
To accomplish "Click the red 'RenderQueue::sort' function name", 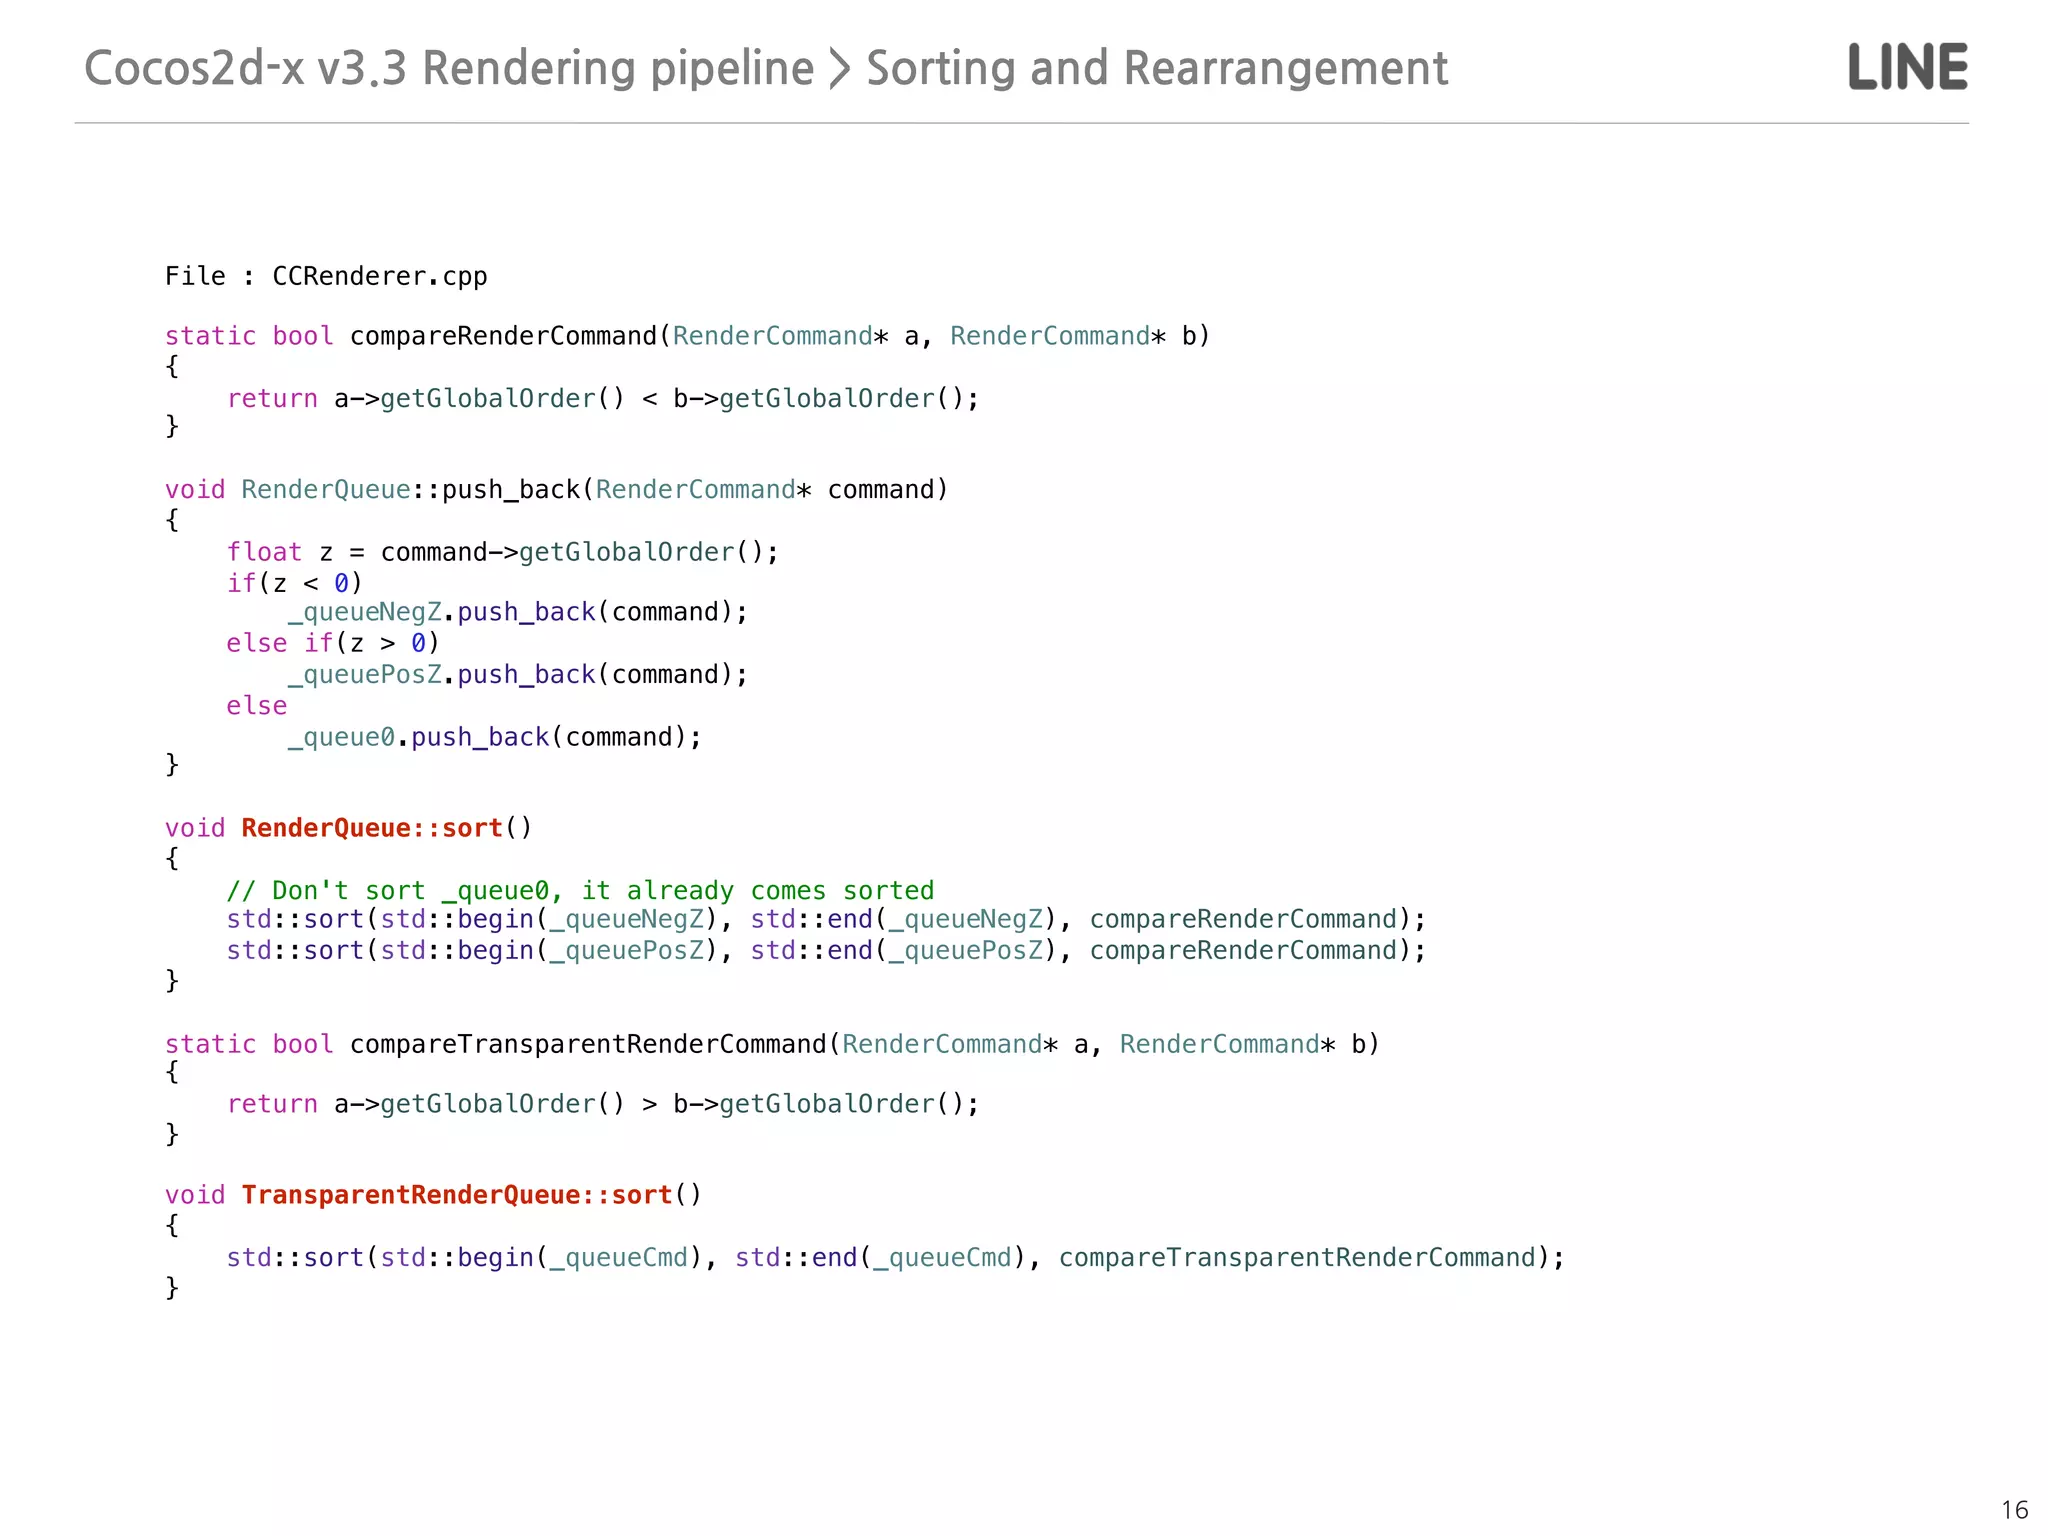I will click(371, 828).
